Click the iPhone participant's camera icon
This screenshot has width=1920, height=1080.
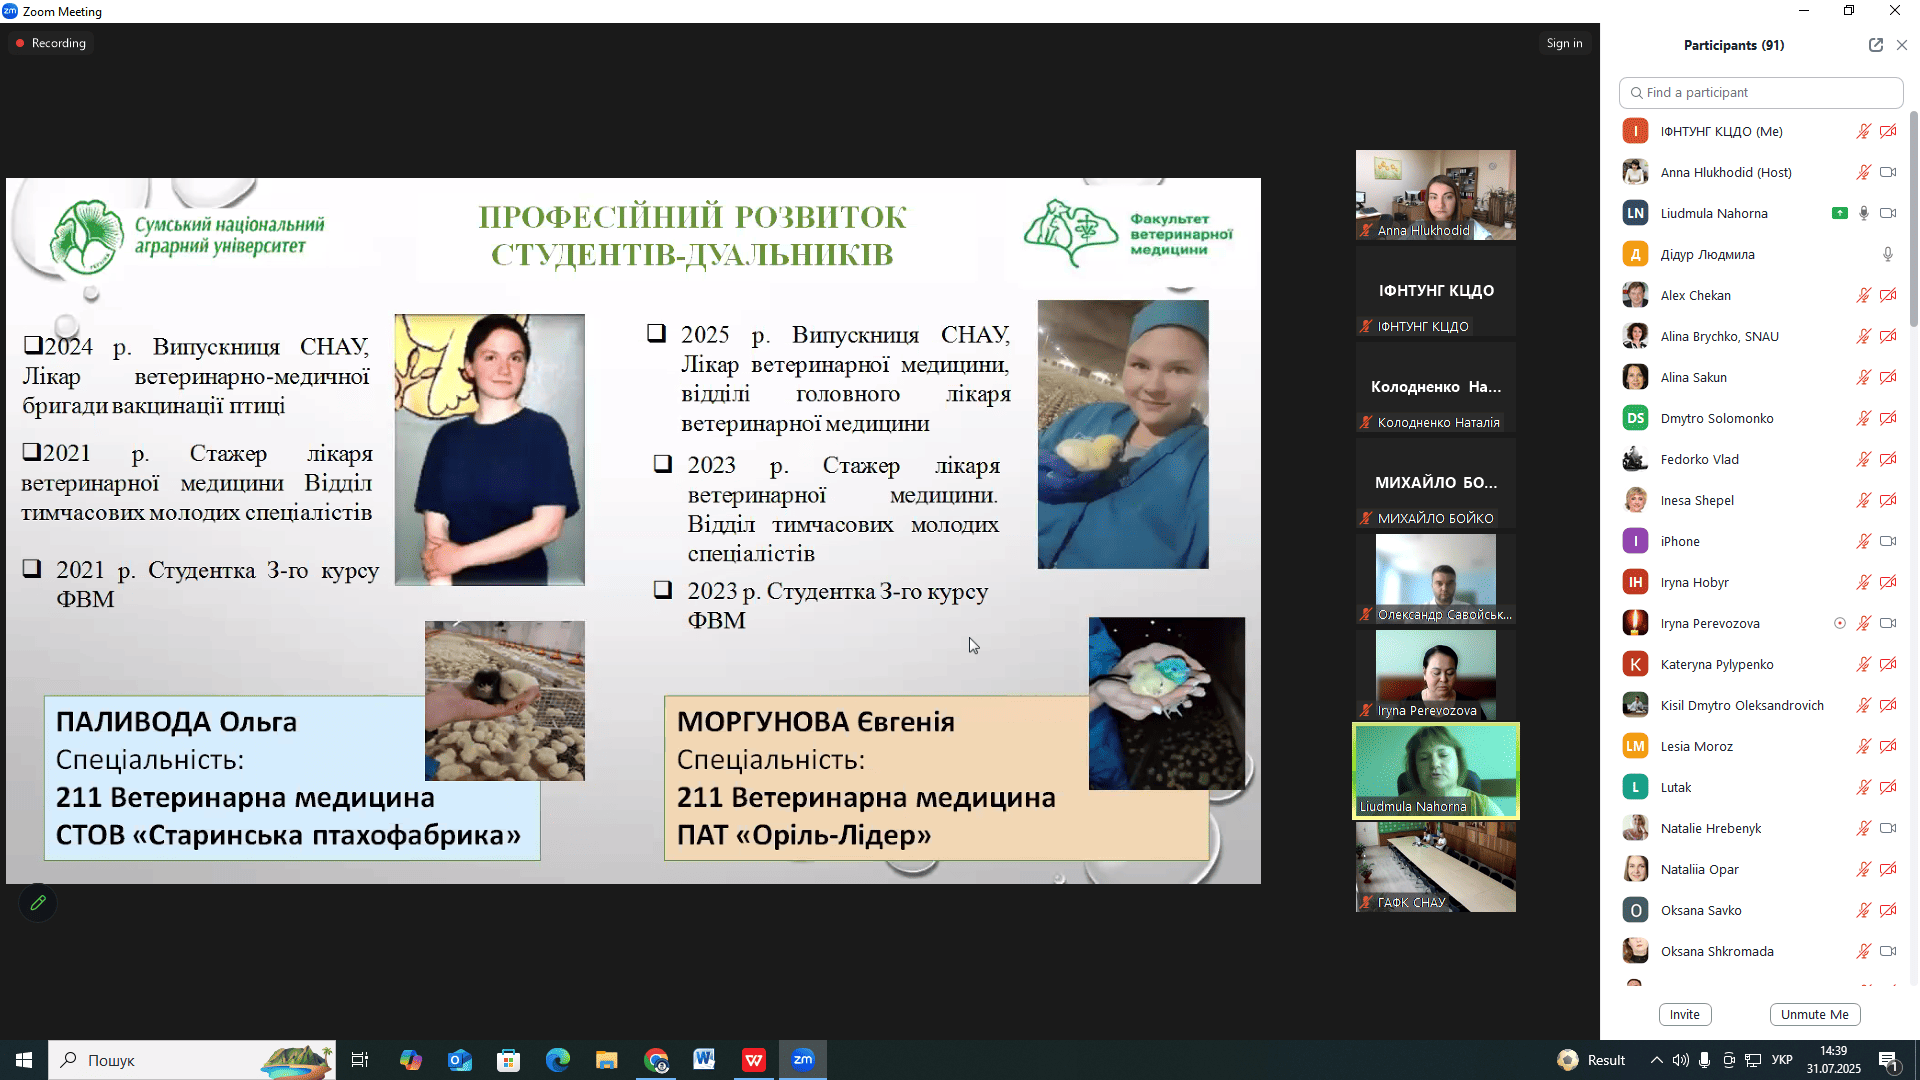pos(1888,541)
